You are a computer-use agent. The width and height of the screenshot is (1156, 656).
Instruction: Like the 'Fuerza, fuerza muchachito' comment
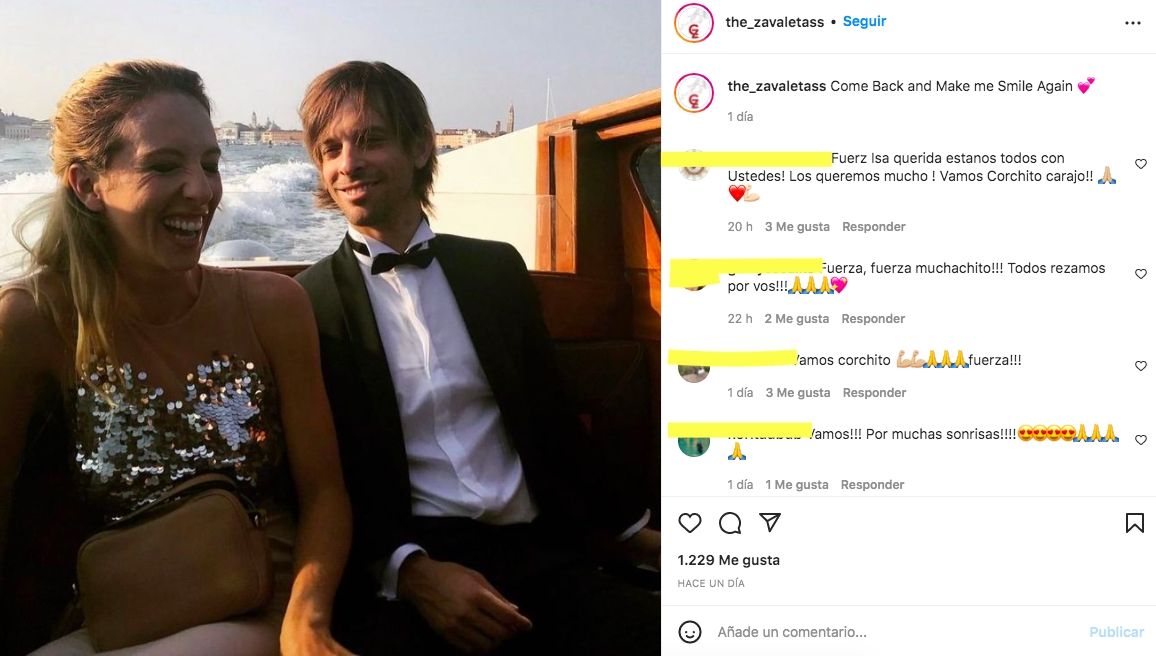(1141, 274)
